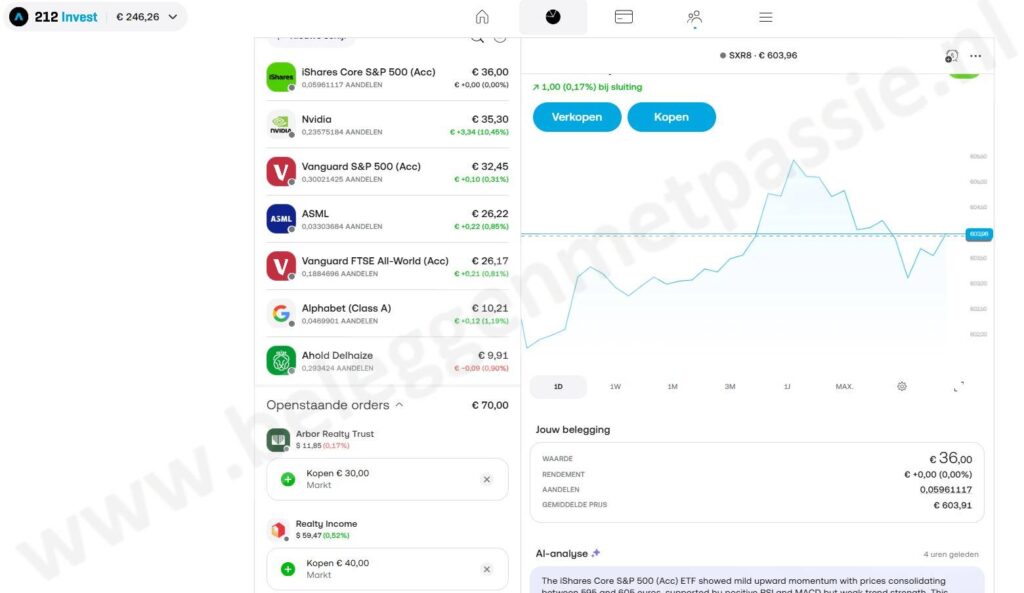This screenshot has height=593, width=1024.
Task: Open the community people icon
Action: [x=694, y=17]
